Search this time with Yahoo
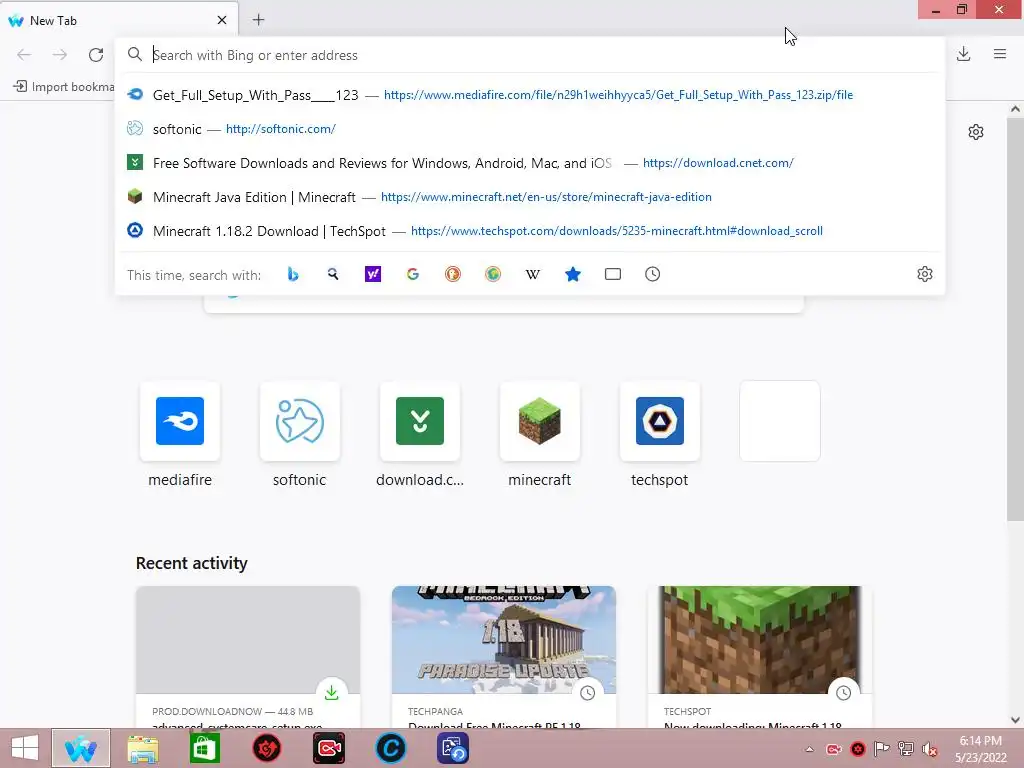The width and height of the screenshot is (1024, 768). [373, 274]
